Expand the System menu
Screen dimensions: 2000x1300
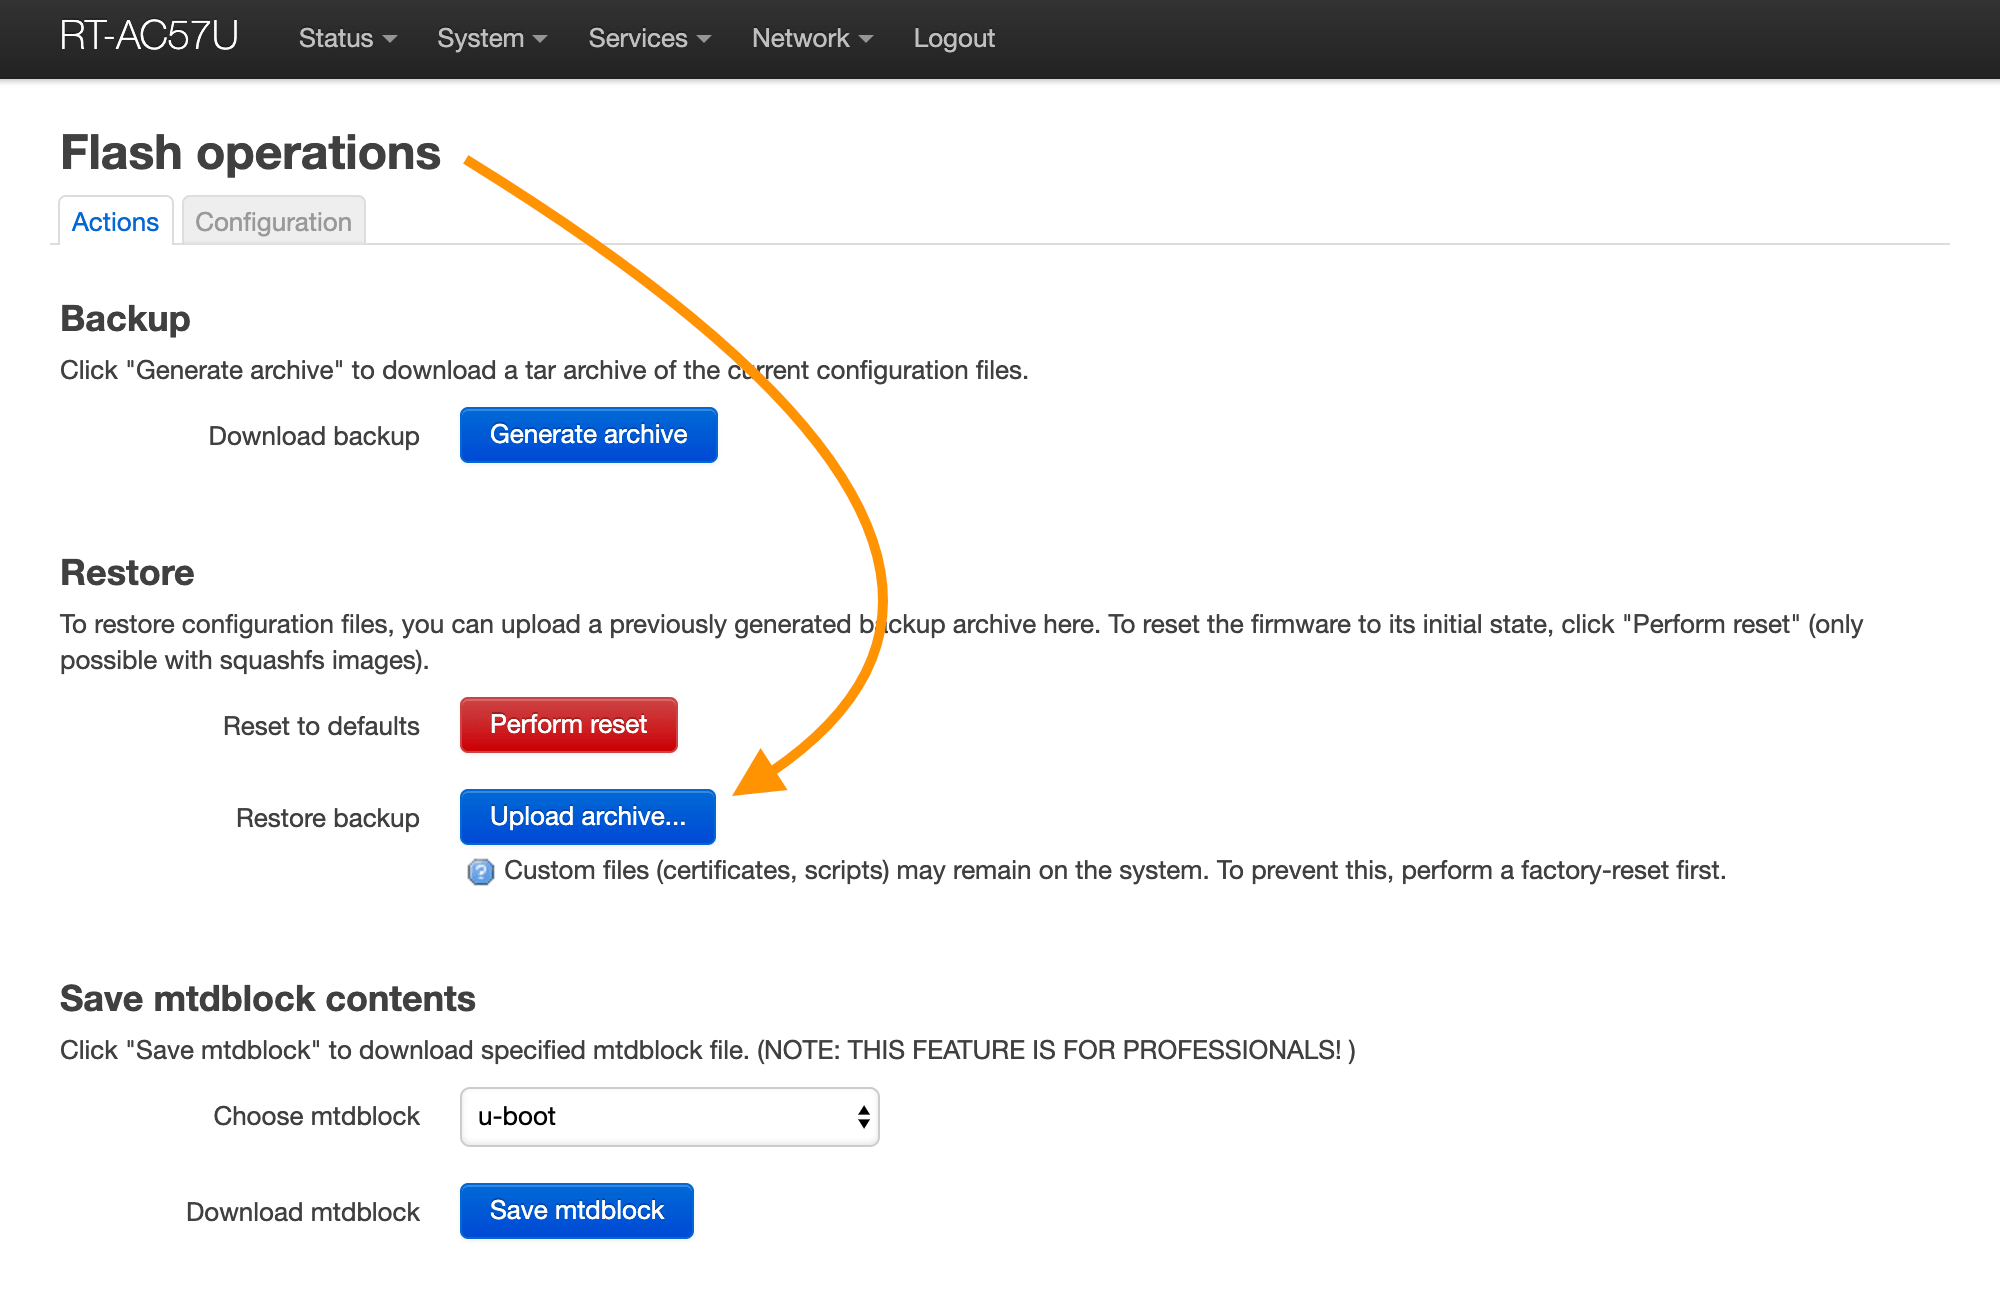click(x=491, y=38)
